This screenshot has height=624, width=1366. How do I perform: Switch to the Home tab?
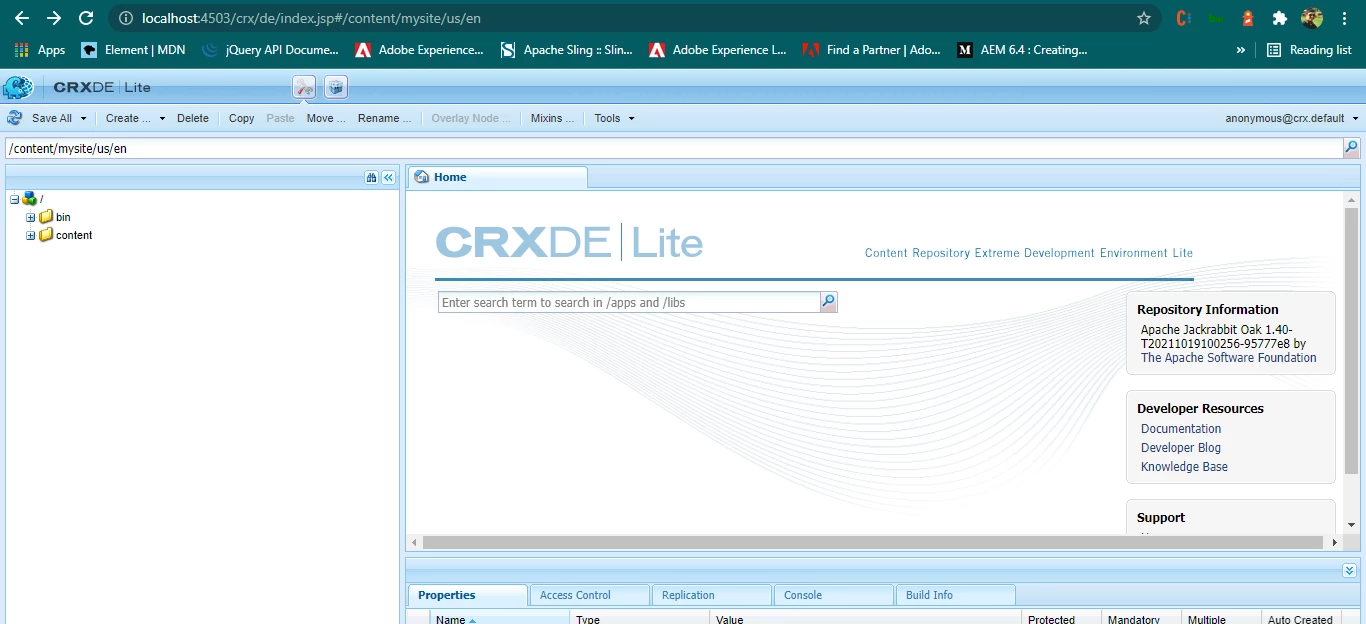coord(498,177)
